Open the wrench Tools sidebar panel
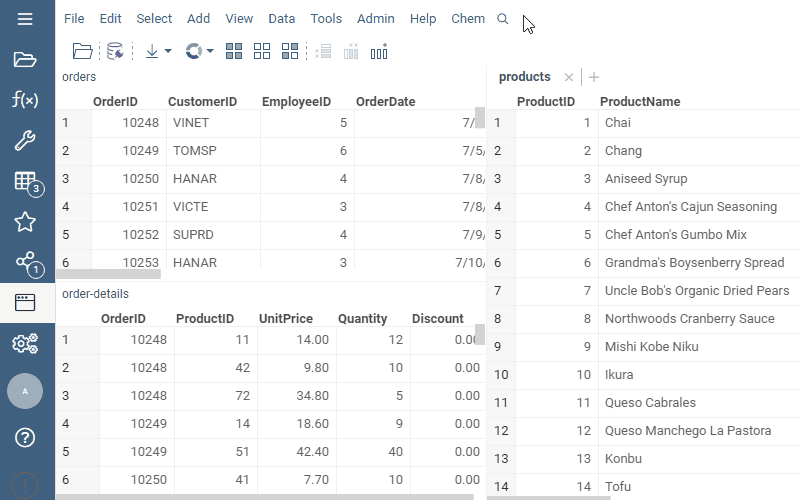 pos(25,140)
